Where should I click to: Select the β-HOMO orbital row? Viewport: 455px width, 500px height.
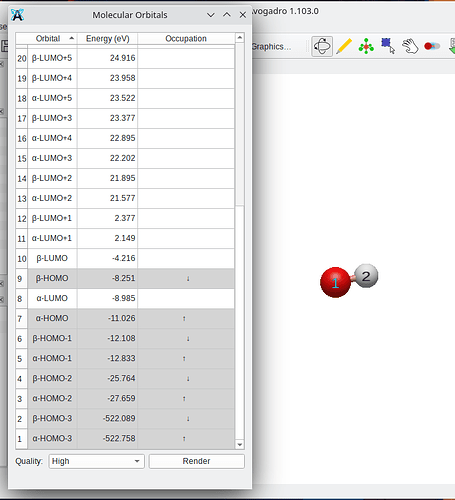[x=125, y=278]
